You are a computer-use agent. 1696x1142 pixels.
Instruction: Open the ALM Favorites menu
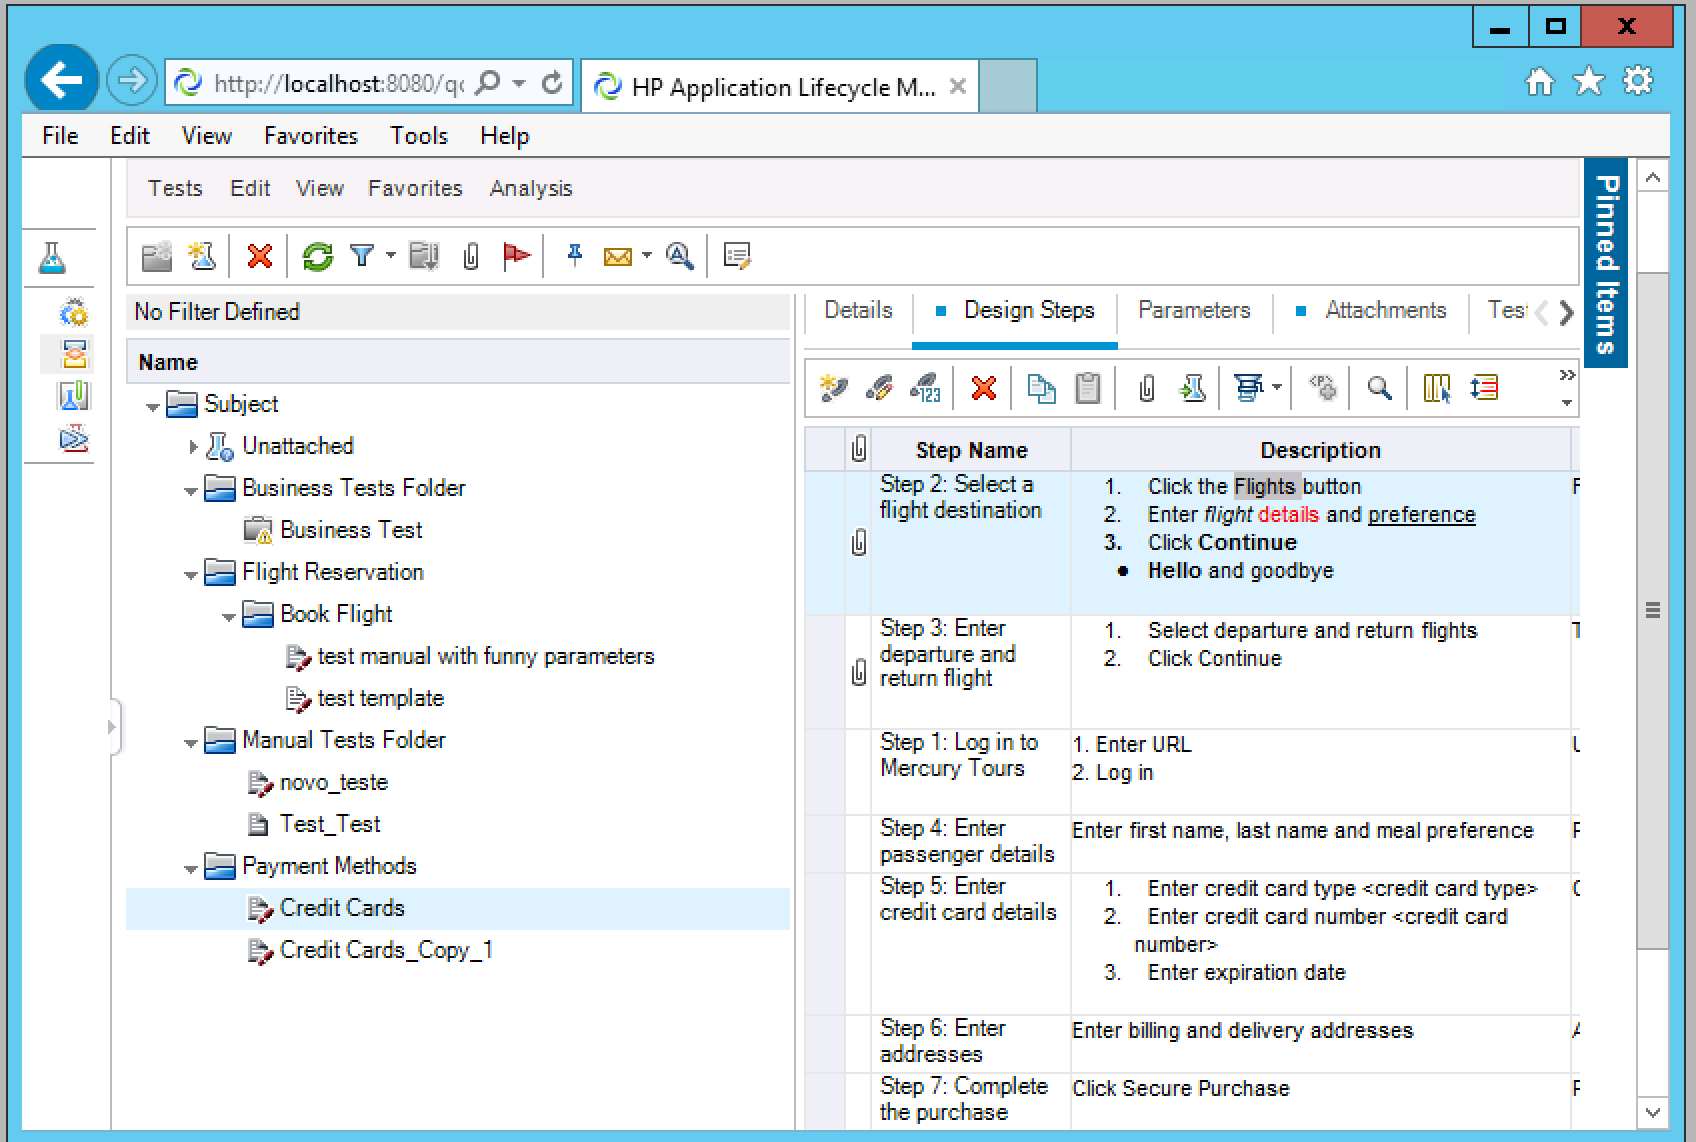pyautogui.click(x=415, y=188)
